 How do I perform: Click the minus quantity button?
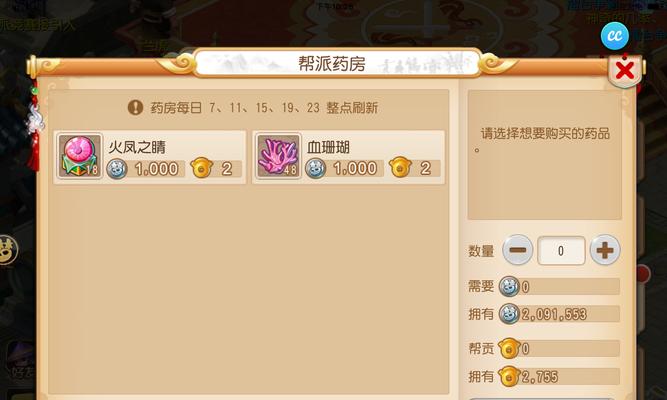pyautogui.click(x=517, y=250)
